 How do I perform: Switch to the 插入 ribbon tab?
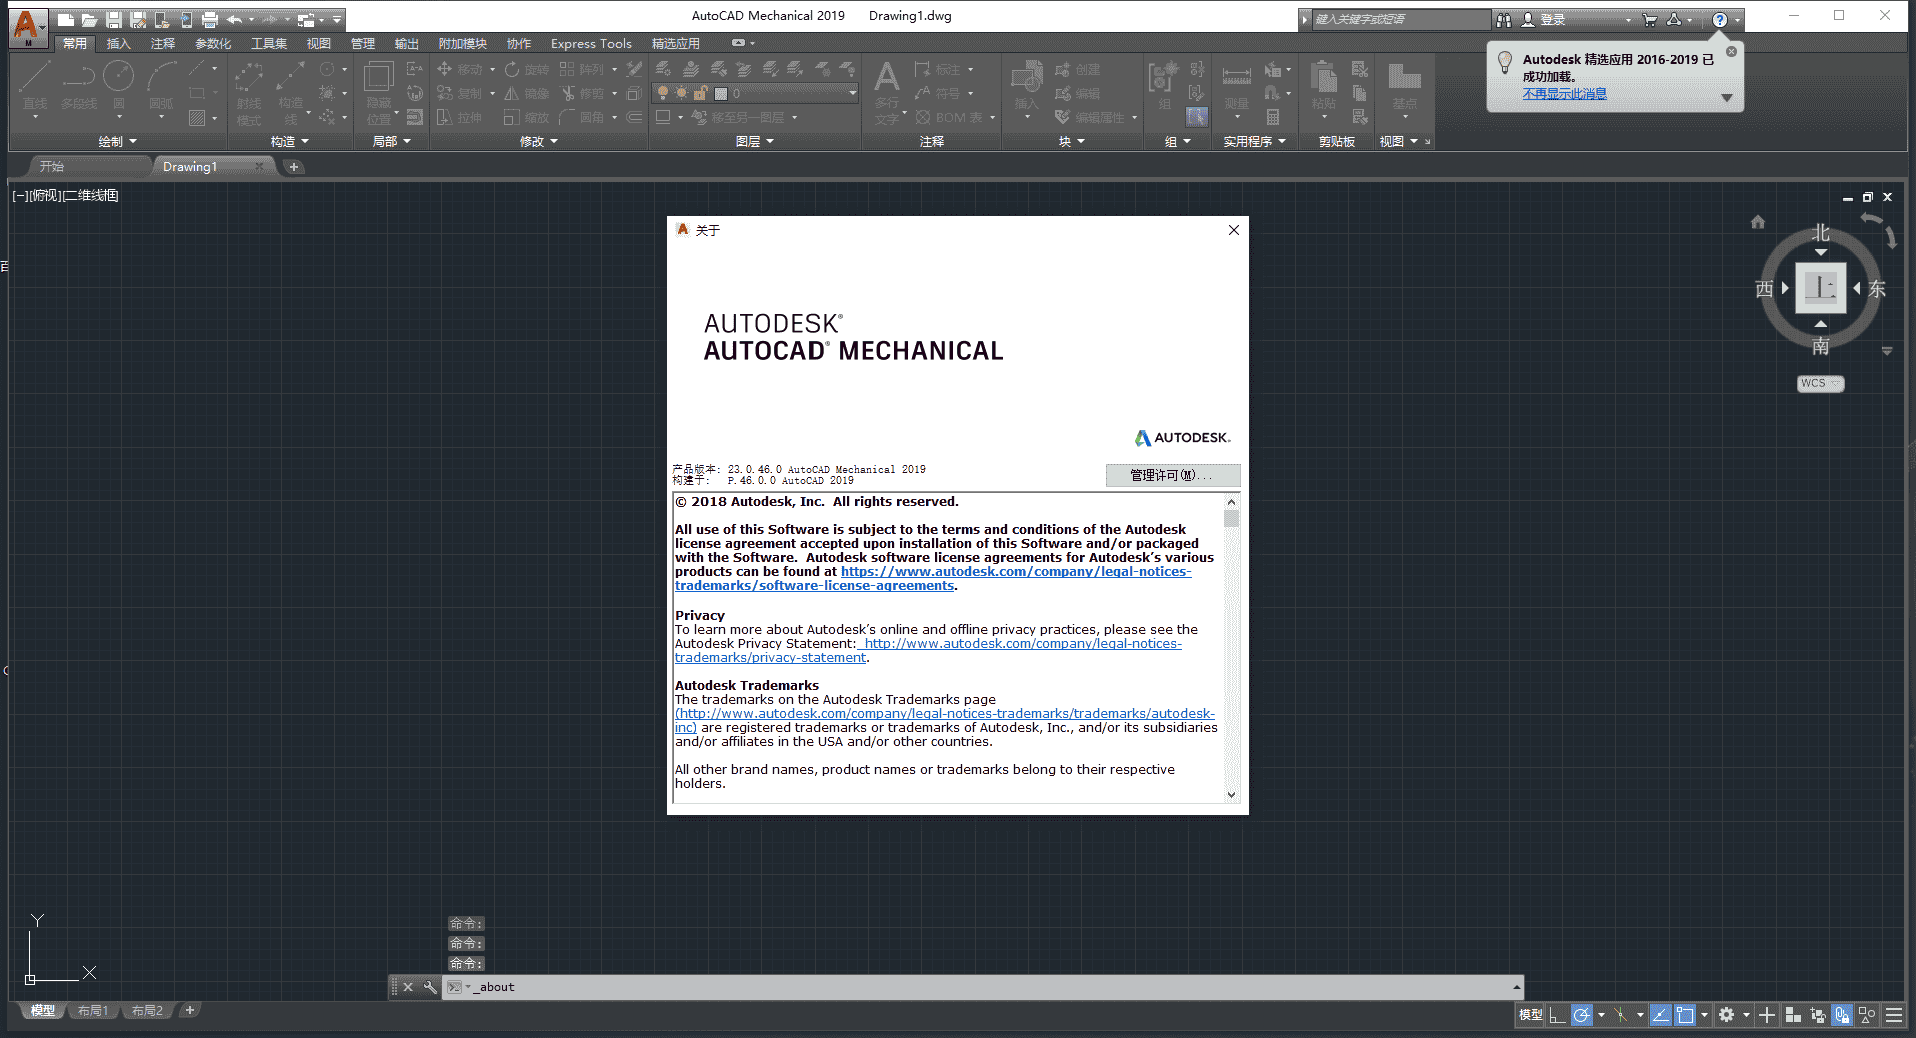[x=117, y=43]
